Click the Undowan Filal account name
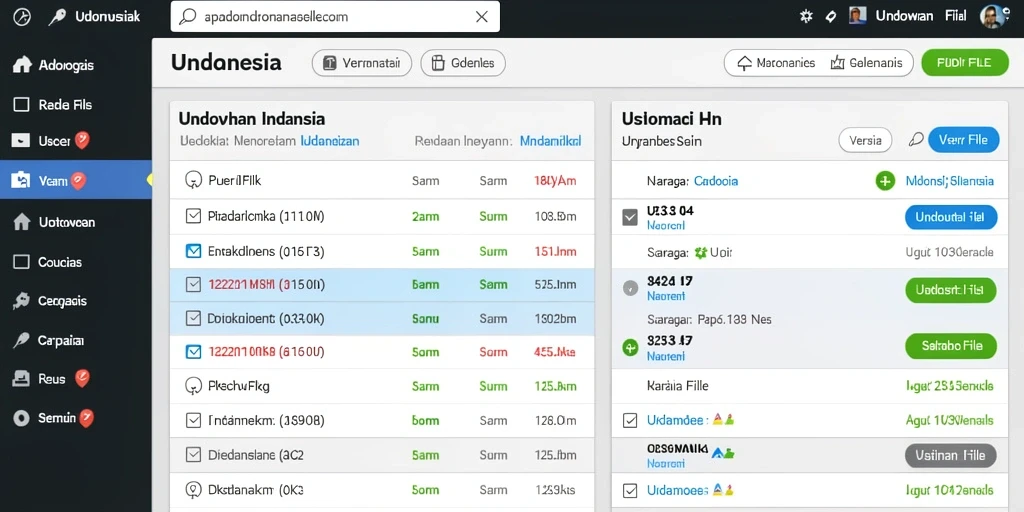1024x512 pixels. (921, 16)
